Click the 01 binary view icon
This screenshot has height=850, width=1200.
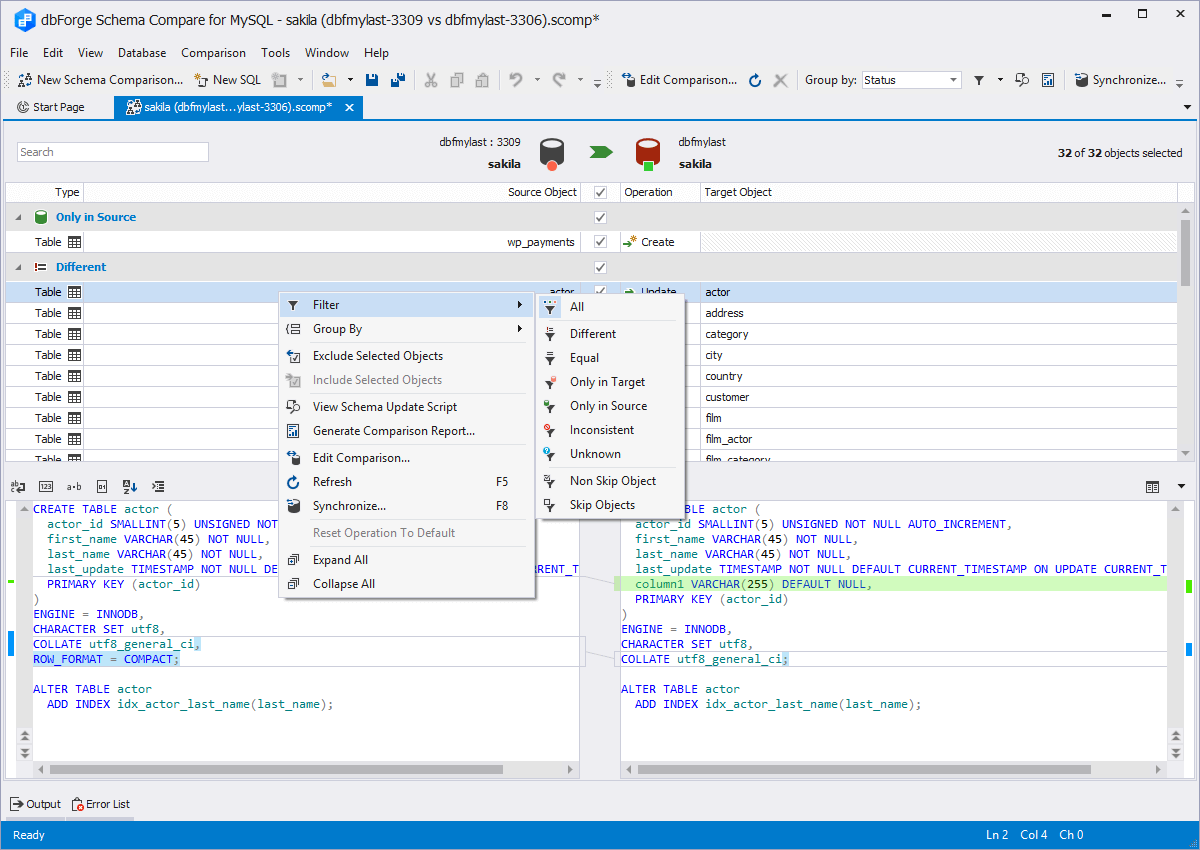(101, 486)
